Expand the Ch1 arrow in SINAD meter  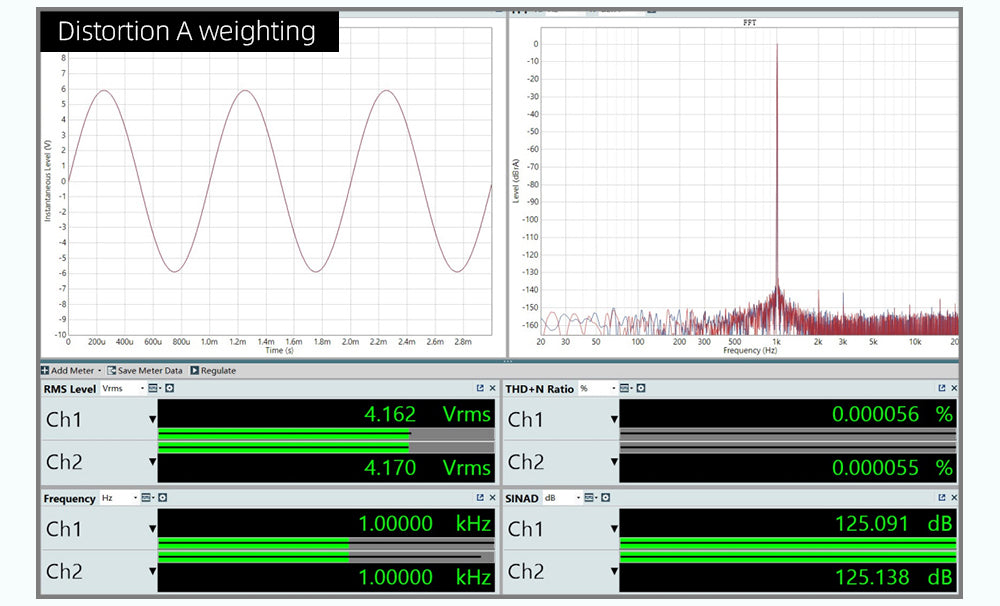pyautogui.click(x=614, y=528)
